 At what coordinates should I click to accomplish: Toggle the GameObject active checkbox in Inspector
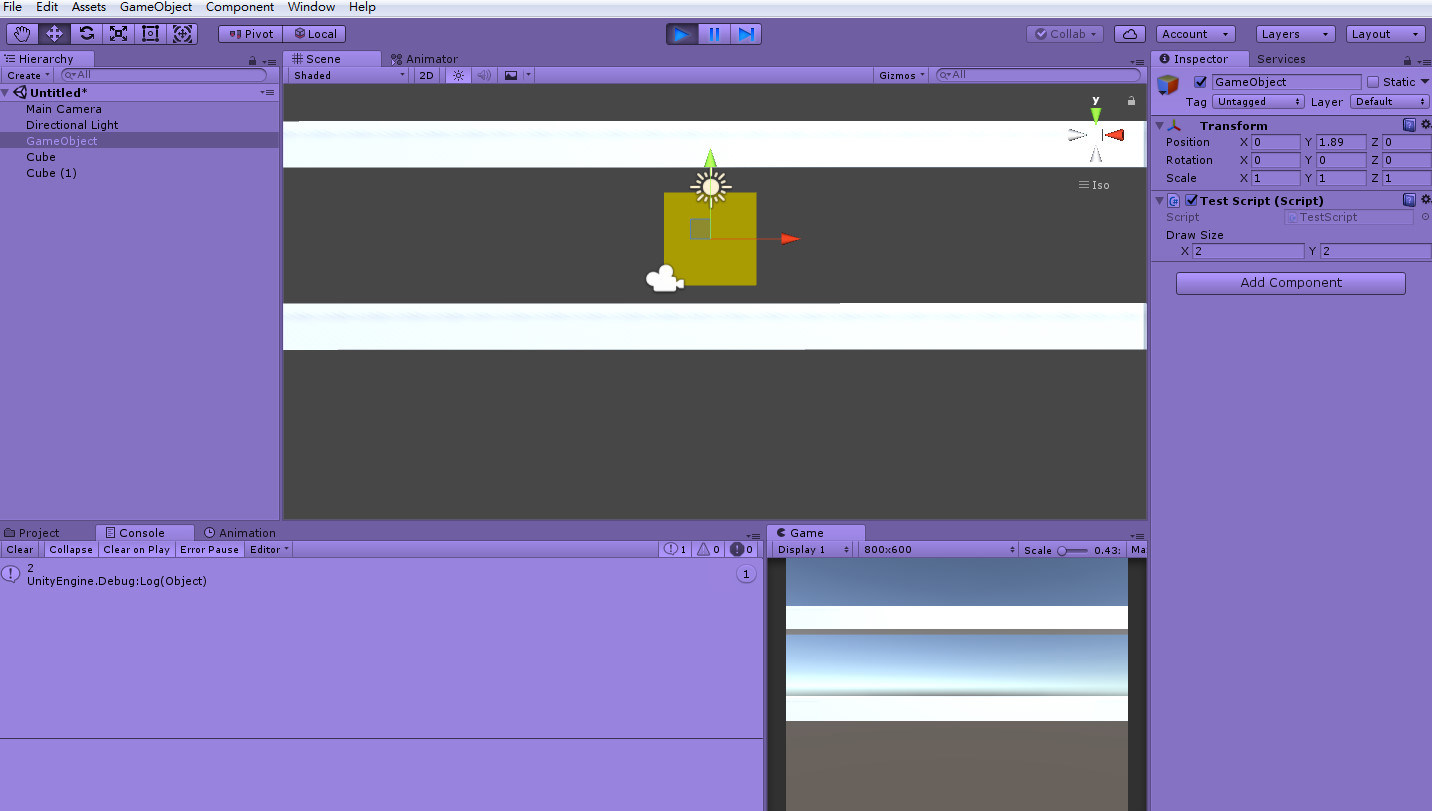point(1200,82)
